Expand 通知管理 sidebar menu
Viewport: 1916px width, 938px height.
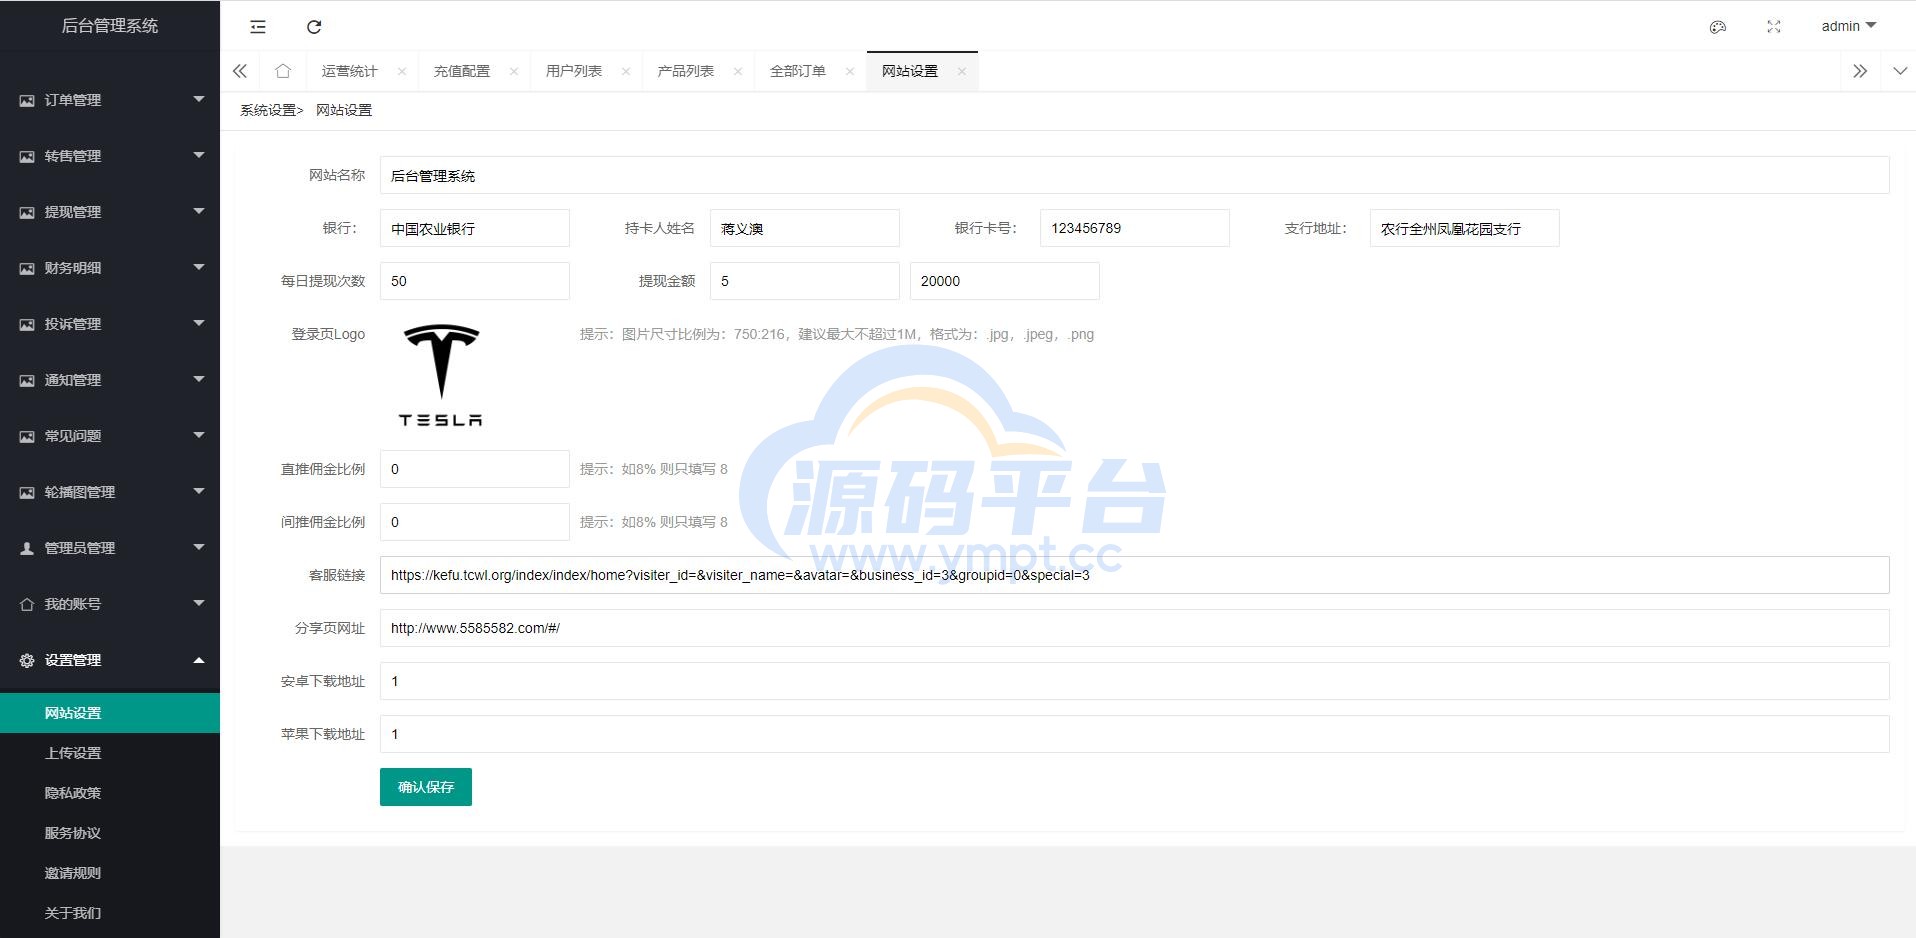[110, 380]
